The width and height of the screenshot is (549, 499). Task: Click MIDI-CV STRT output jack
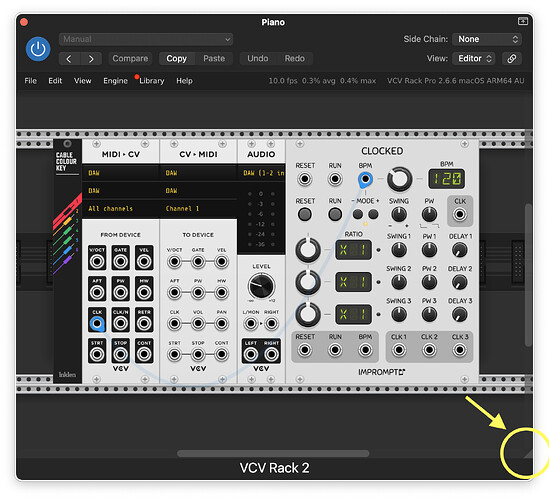coord(97,354)
